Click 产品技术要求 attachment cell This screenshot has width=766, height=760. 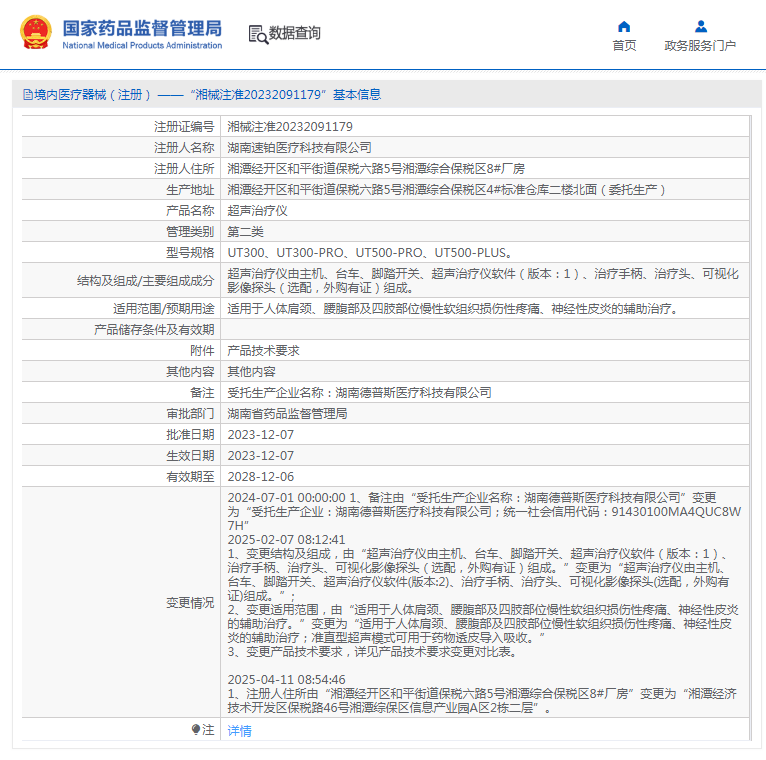[263, 351]
